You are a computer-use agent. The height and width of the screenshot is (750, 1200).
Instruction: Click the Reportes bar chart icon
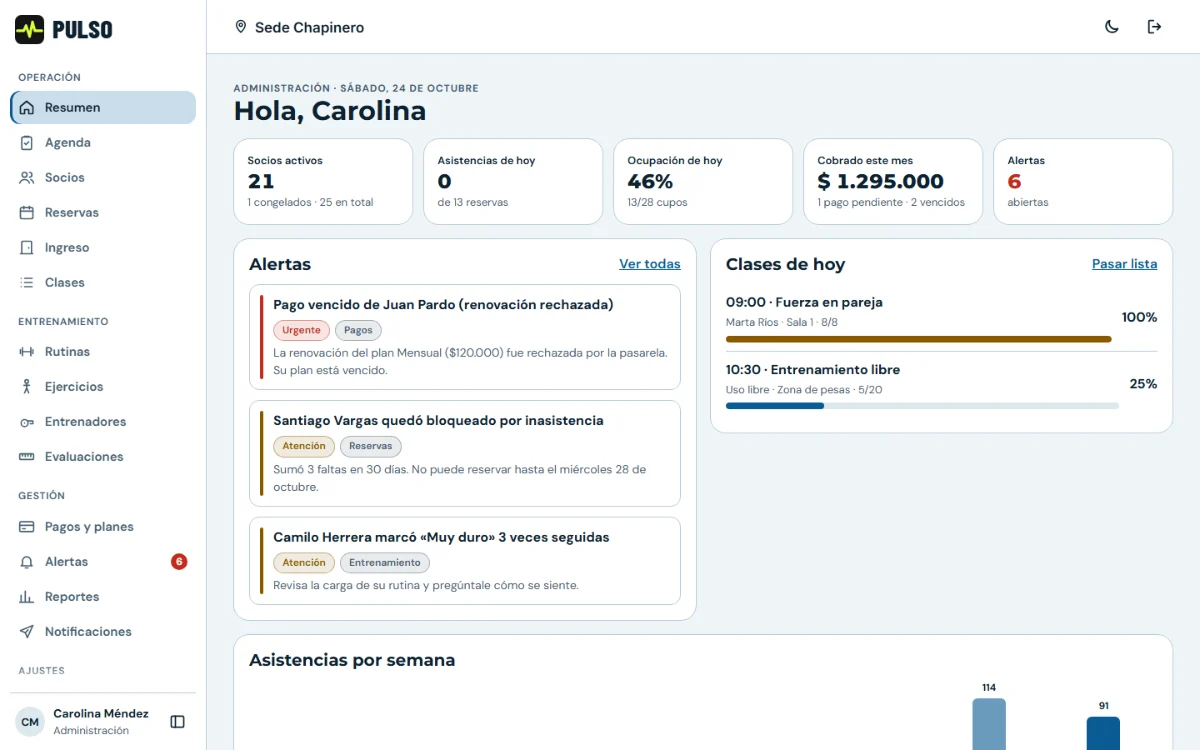pos(27,597)
